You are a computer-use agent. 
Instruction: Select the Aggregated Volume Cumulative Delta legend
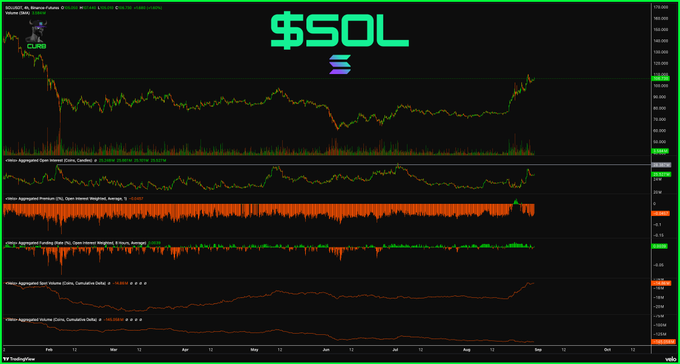[x=50, y=319]
